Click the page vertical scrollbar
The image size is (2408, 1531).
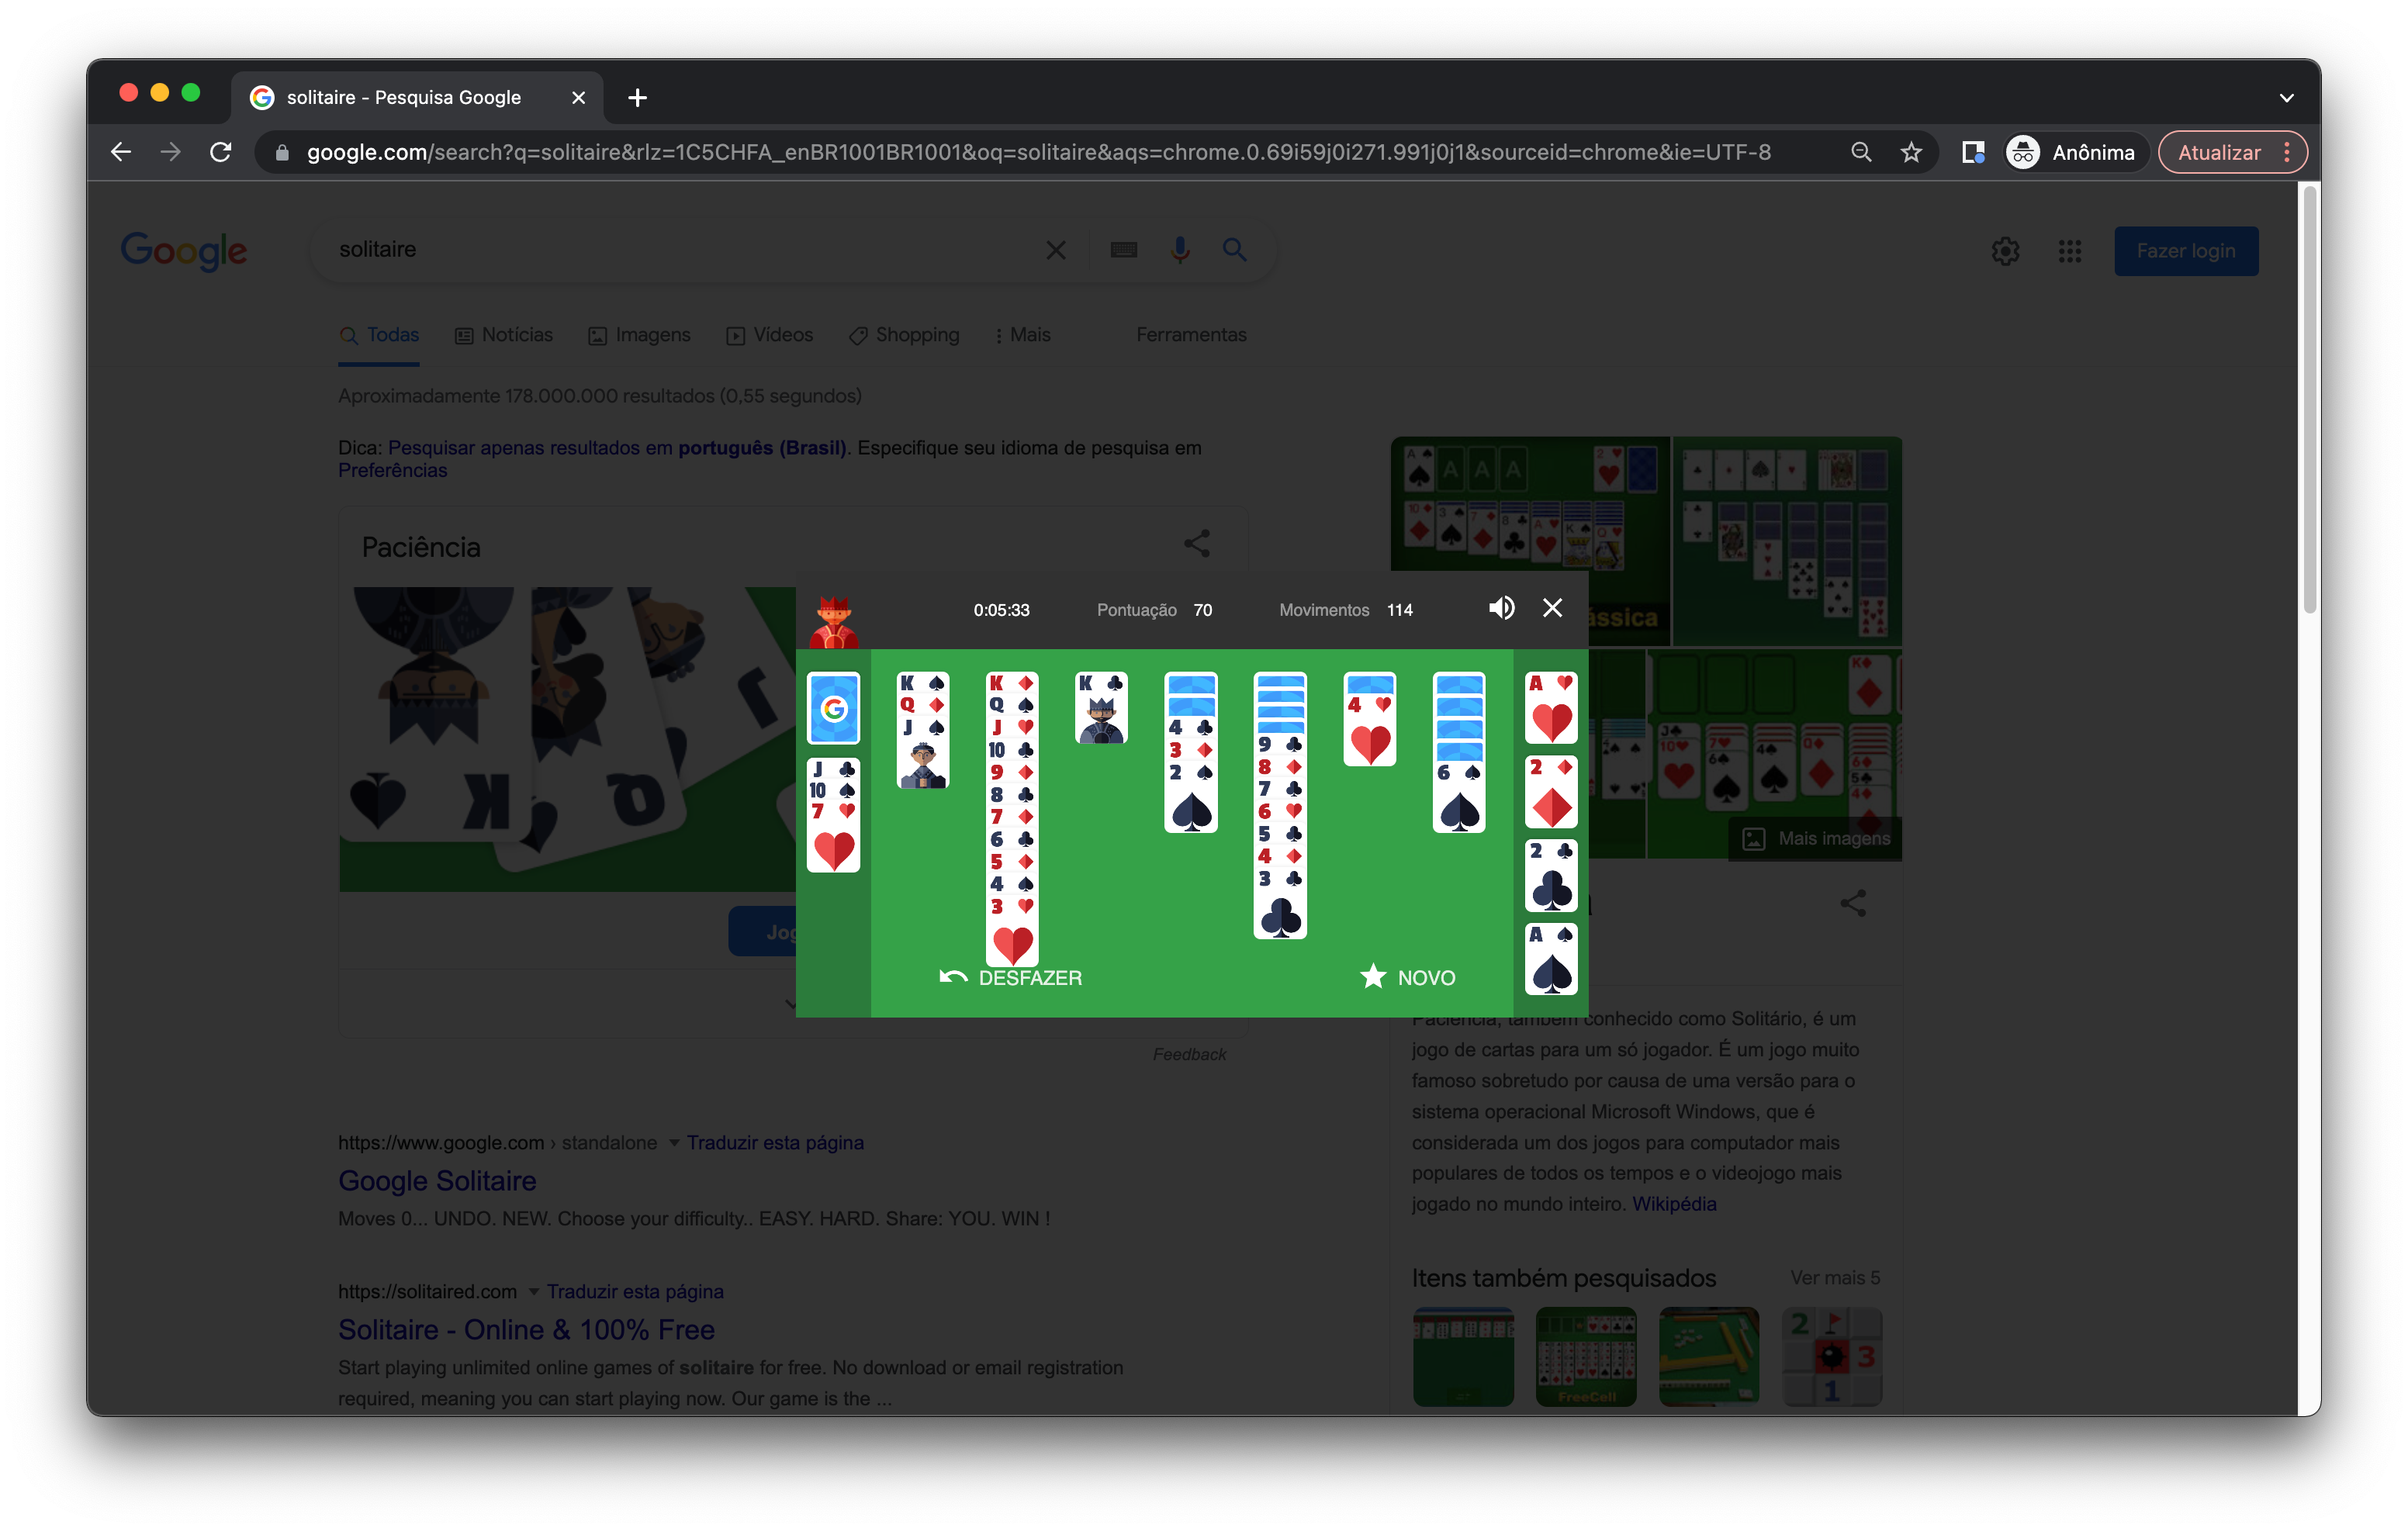(2309, 400)
